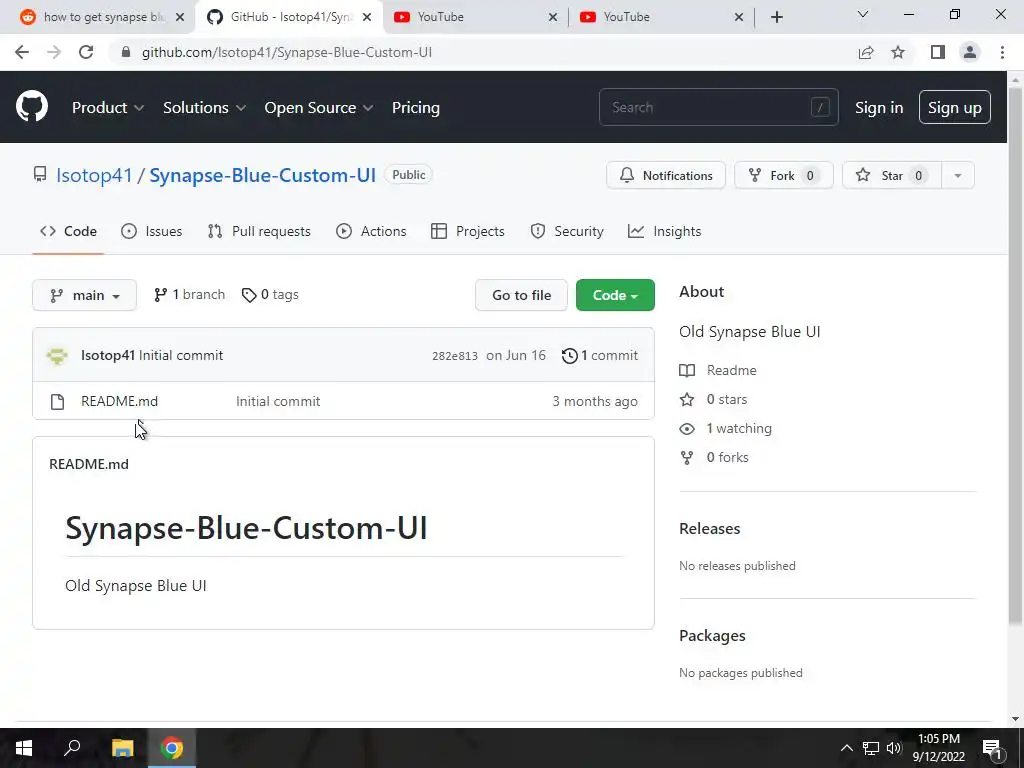
Task: Open Chrome side panel icon
Action: tap(938, 52)
